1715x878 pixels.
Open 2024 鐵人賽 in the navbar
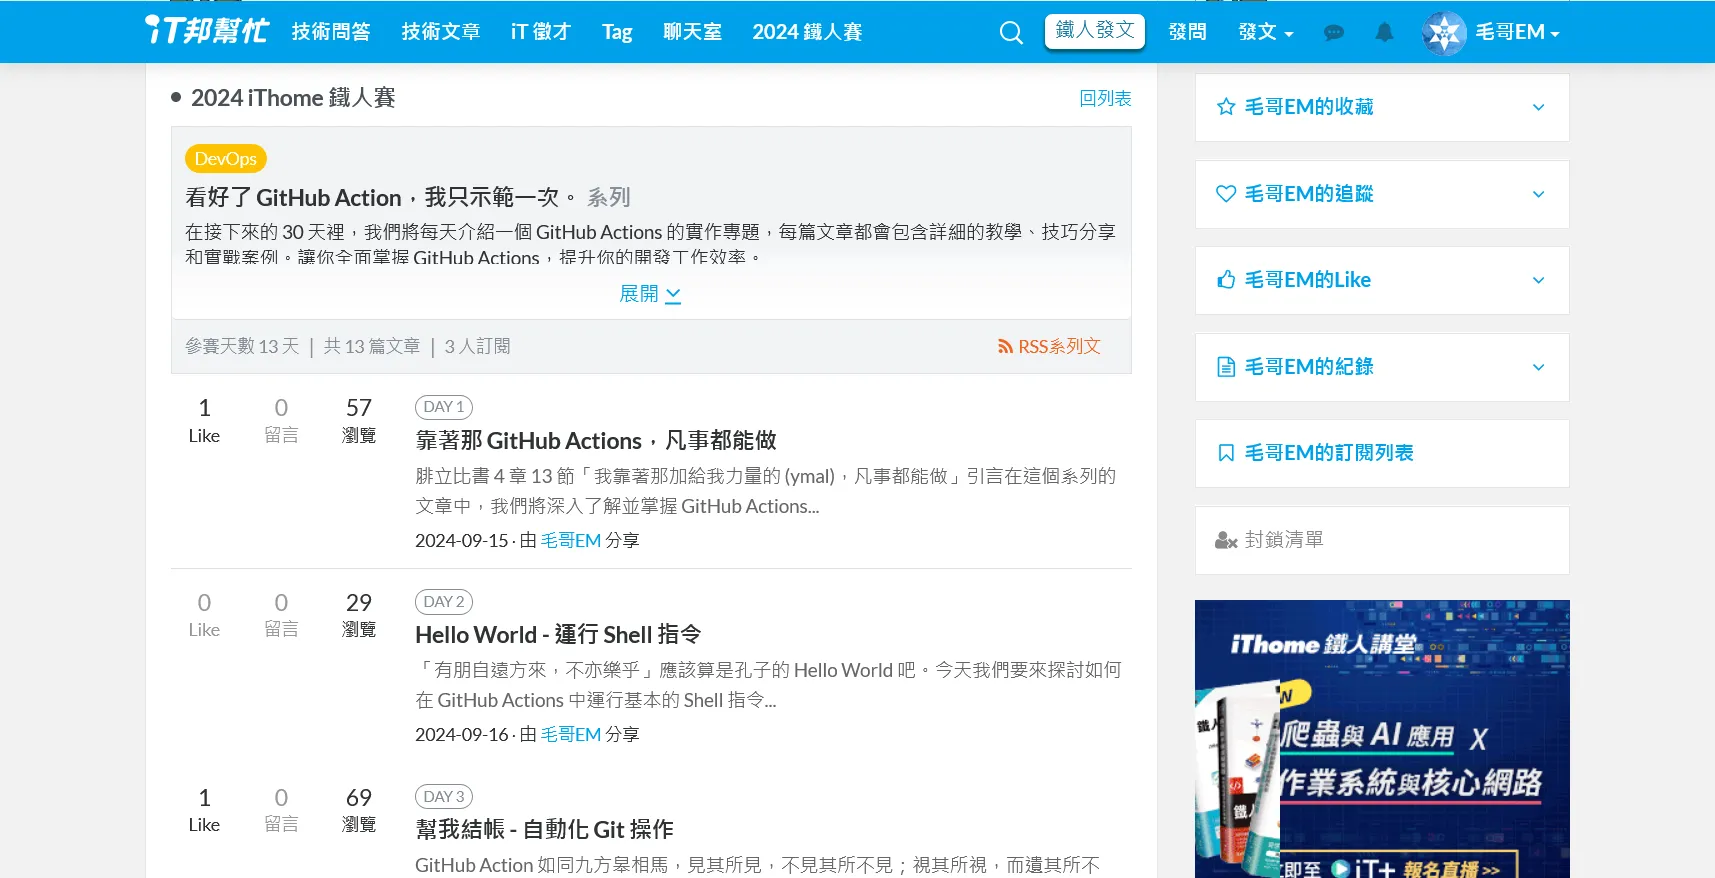(x=807, y=32)
